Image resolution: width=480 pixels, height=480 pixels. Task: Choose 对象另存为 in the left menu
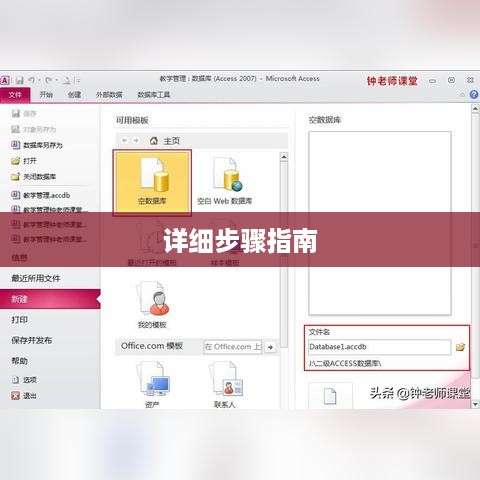tap(34, 129)
